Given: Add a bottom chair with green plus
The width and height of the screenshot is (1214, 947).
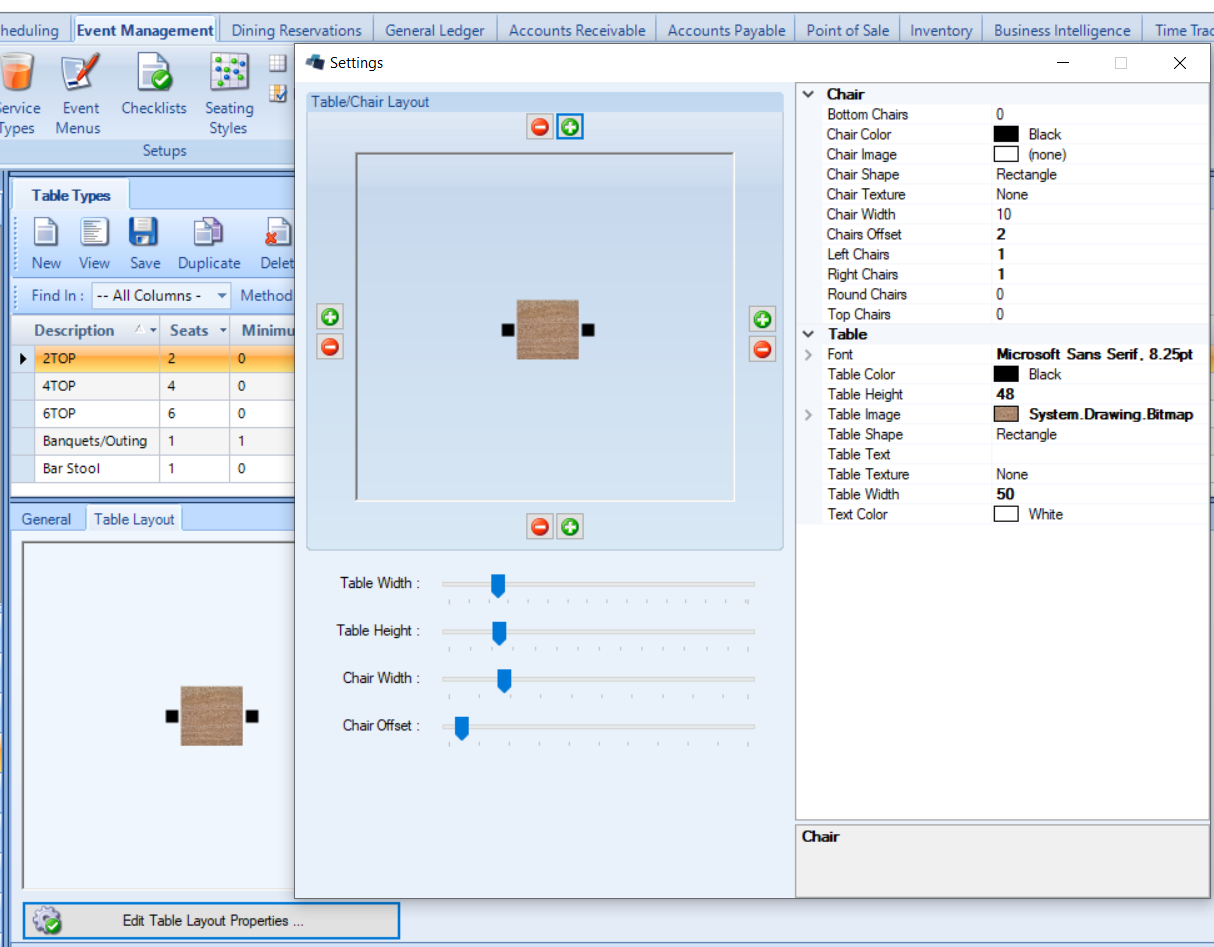Looking at the screenshot, I should [x=570, y=526].
